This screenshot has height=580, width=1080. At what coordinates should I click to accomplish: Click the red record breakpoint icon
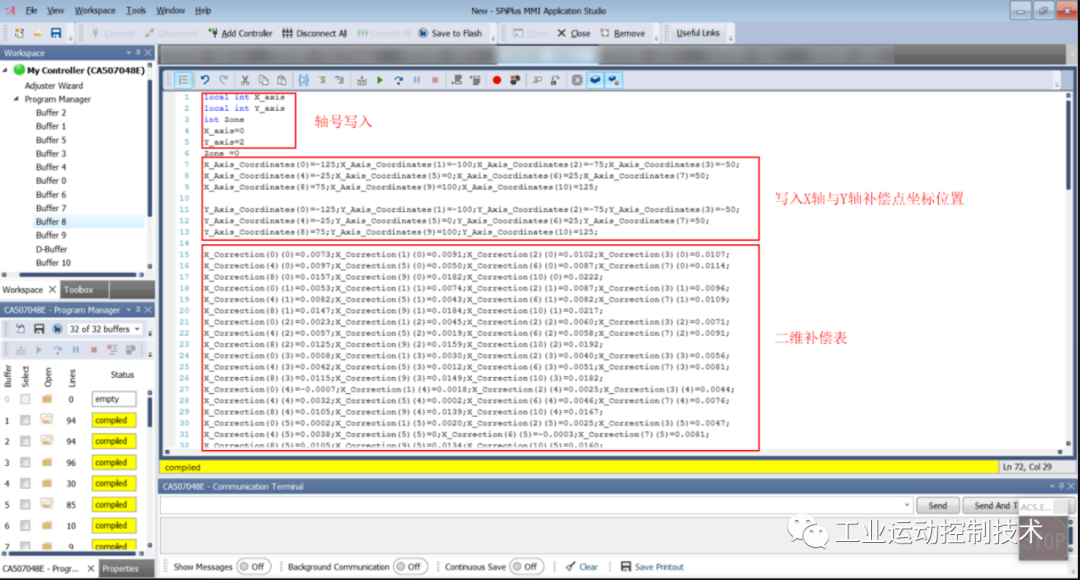coord(497,80)
